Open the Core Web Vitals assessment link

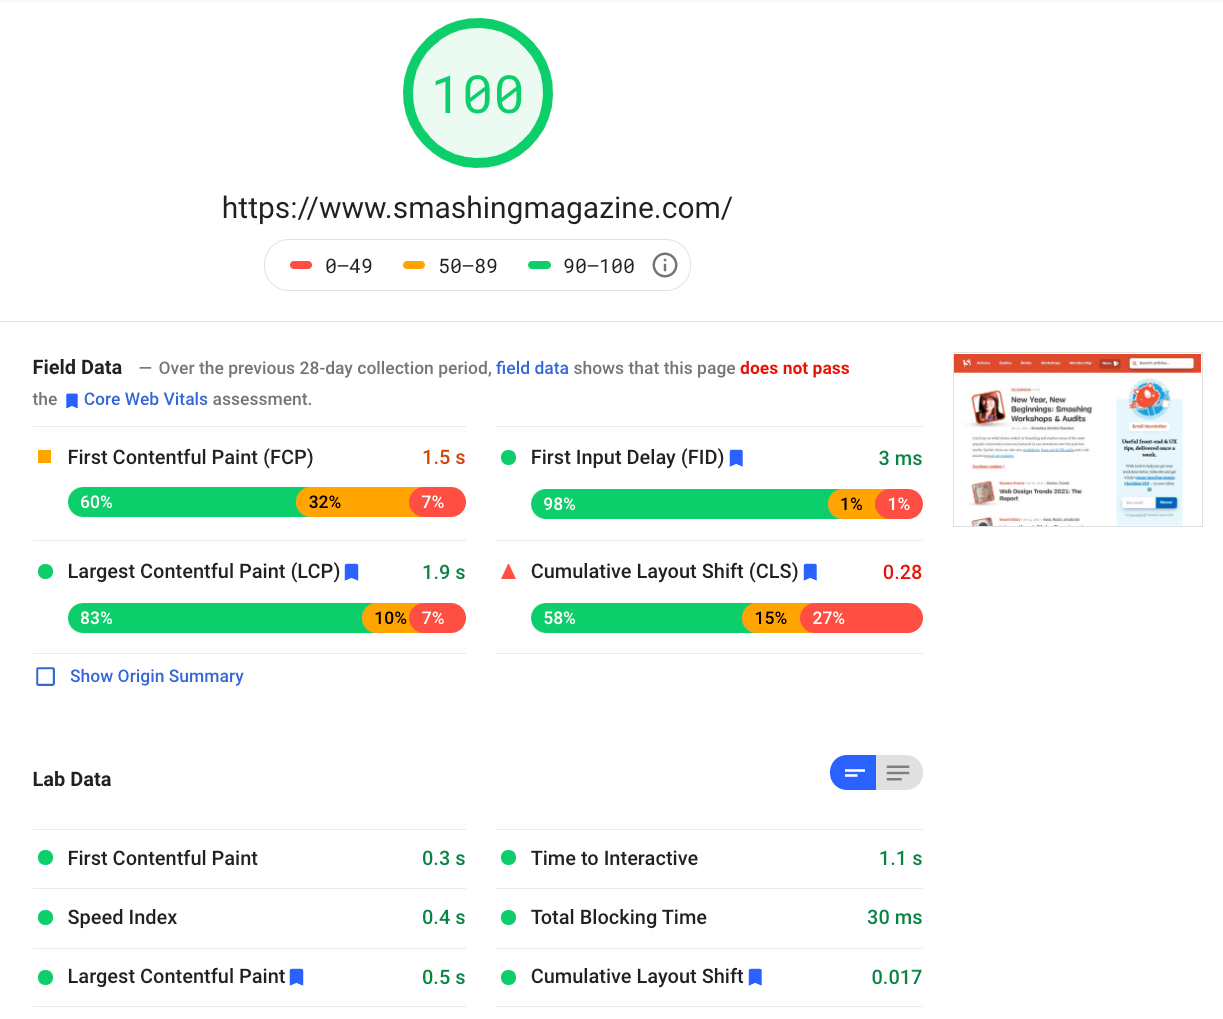click(x=144, y=399)
